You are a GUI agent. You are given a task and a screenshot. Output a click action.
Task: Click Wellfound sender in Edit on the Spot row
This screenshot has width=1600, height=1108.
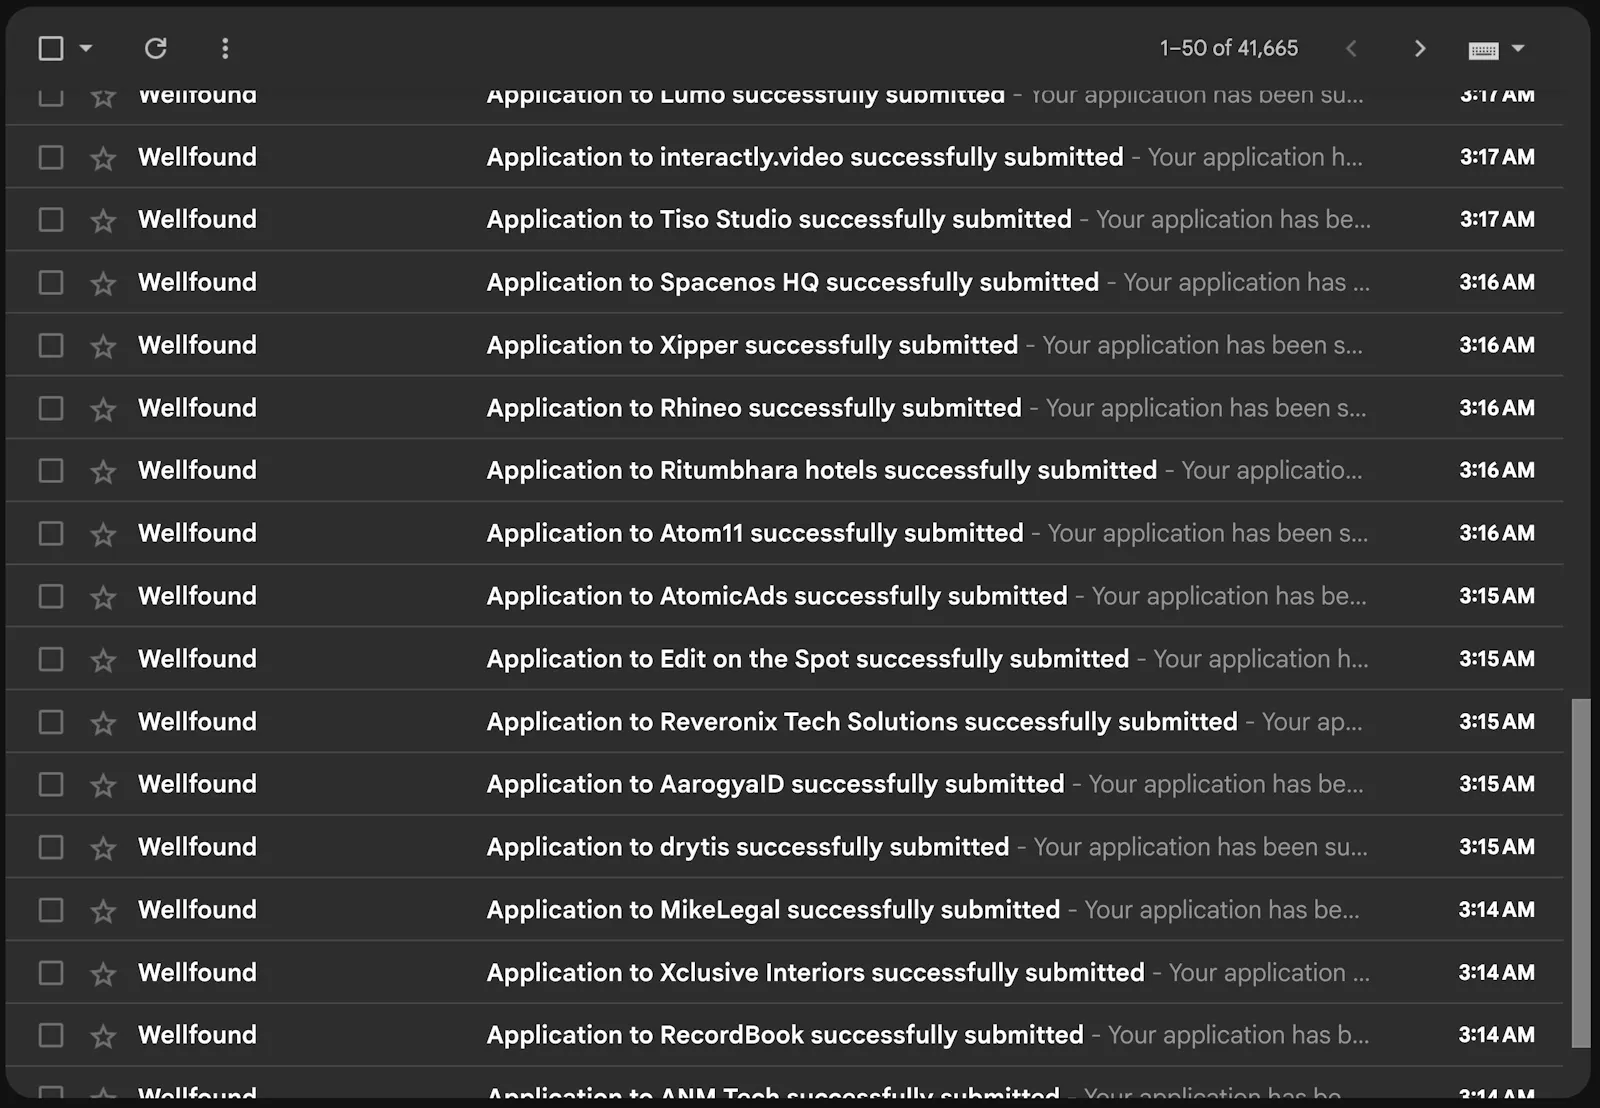point(197,659)
